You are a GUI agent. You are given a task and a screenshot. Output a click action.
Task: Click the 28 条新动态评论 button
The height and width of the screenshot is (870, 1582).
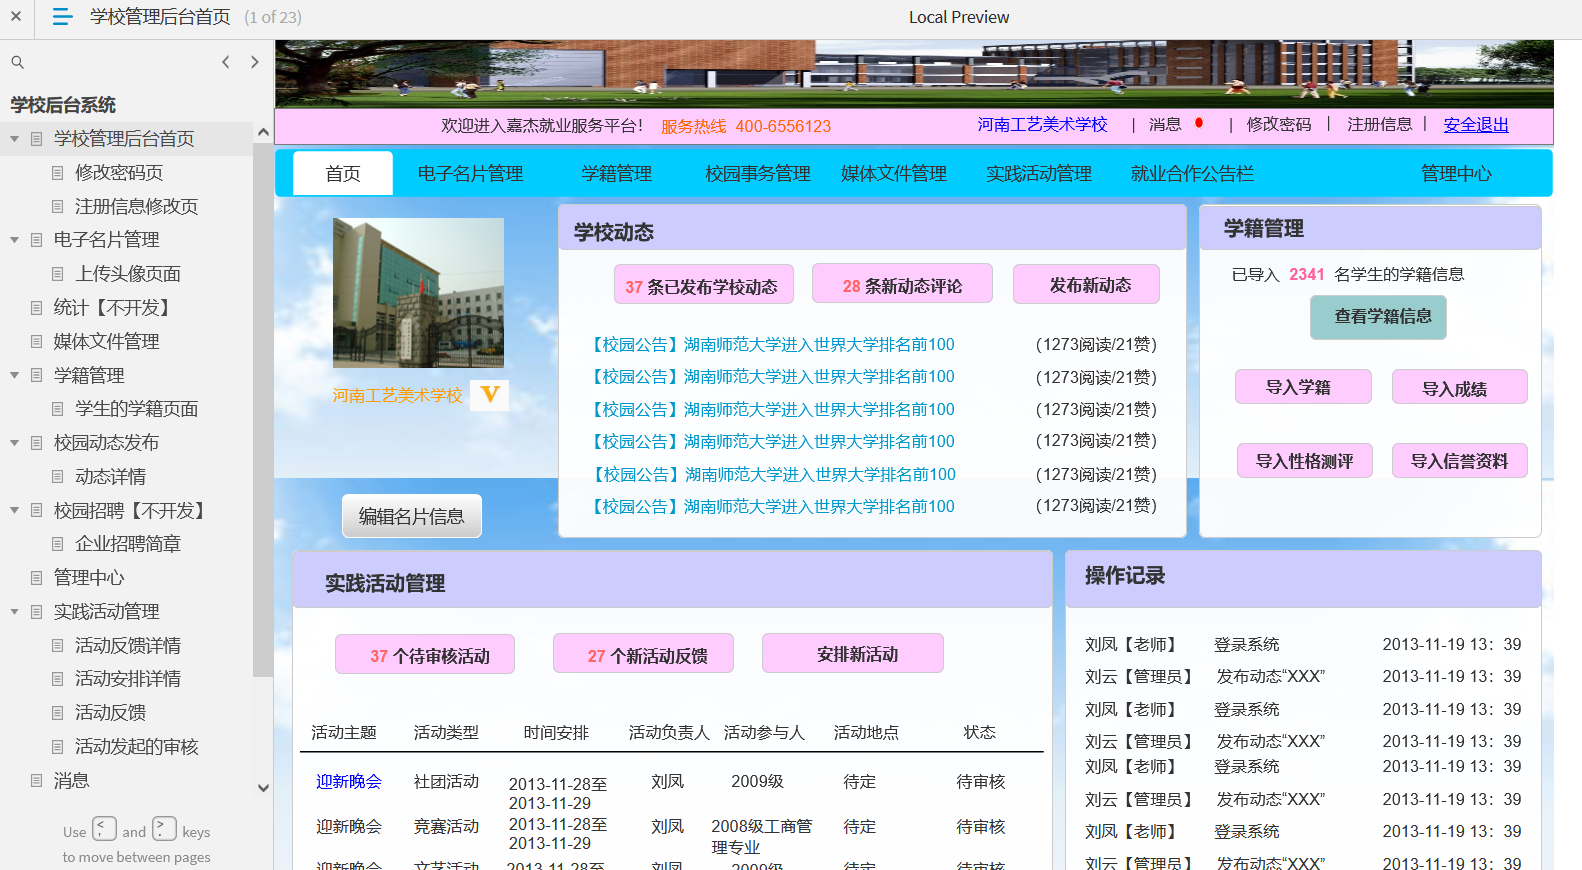pyautogui.click(x=902, y=284)
